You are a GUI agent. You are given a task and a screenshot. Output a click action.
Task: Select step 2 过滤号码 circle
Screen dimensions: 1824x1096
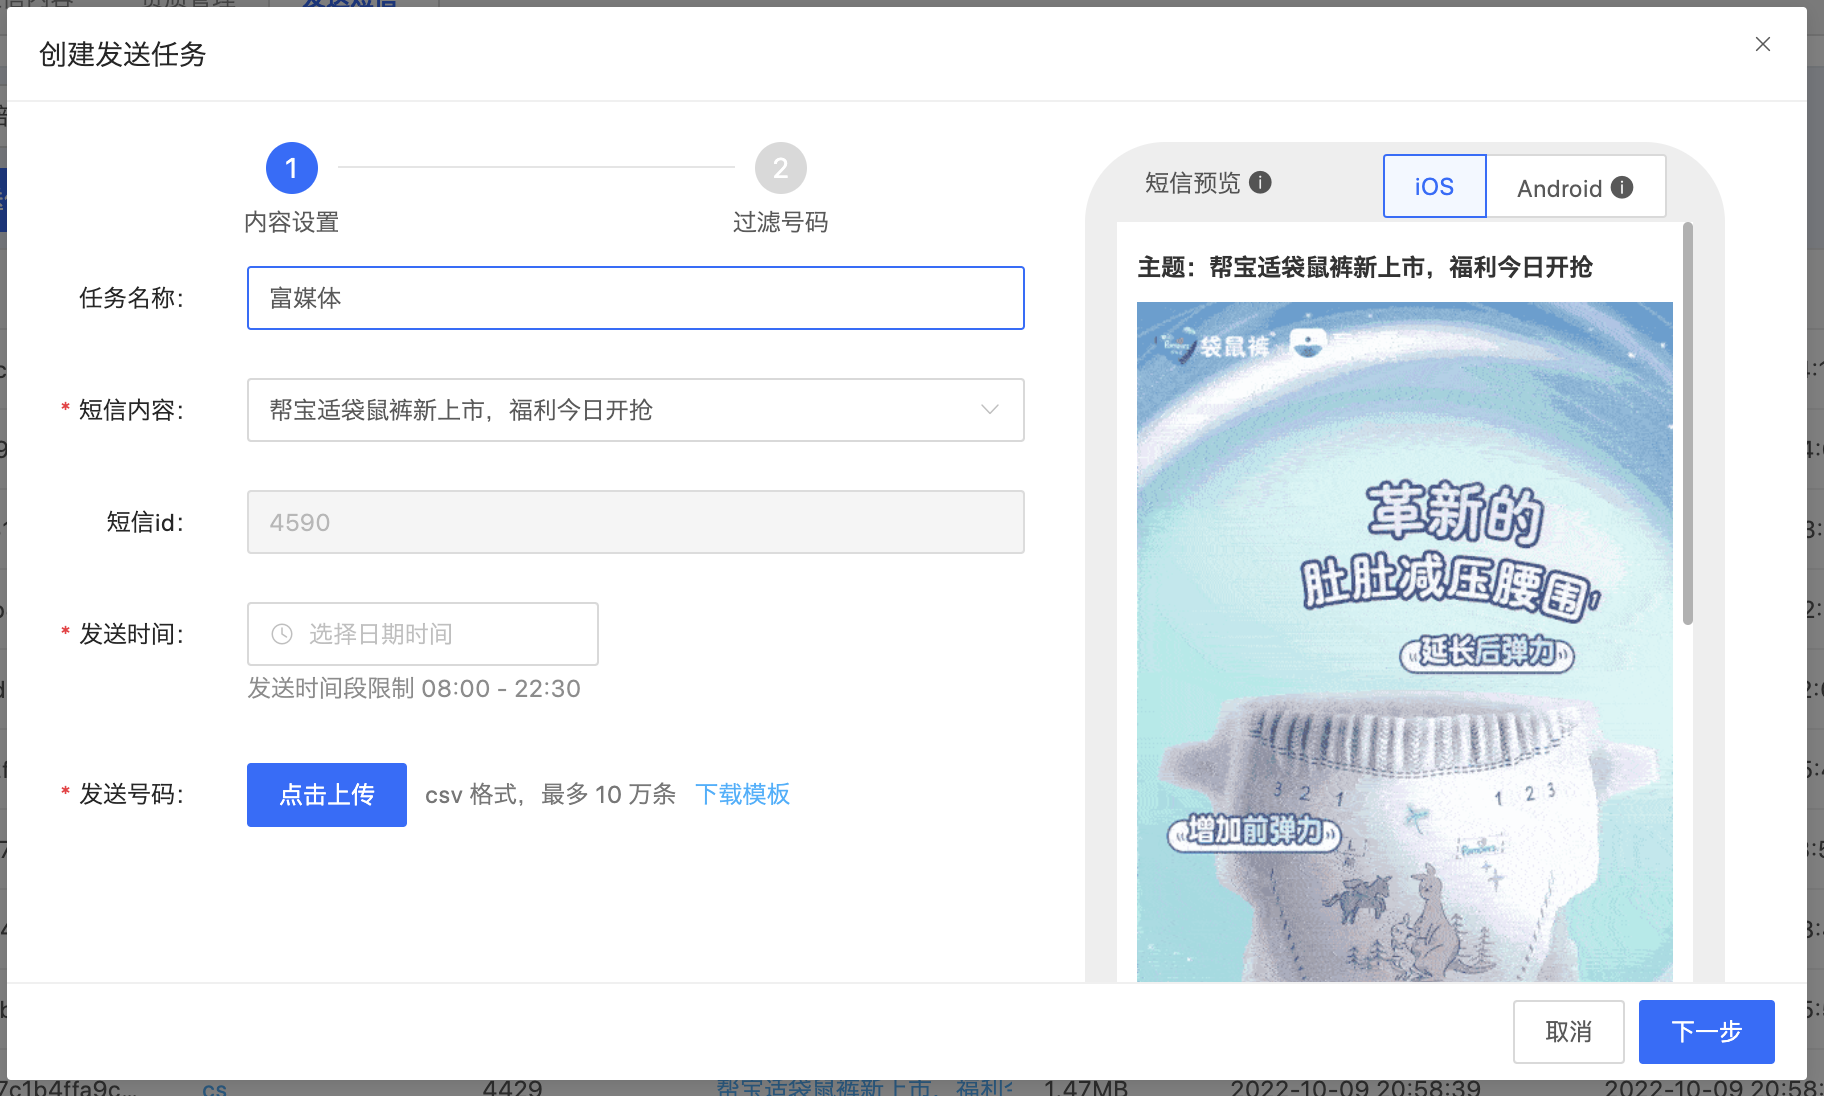pyautogui.click(x=781, y=168)
